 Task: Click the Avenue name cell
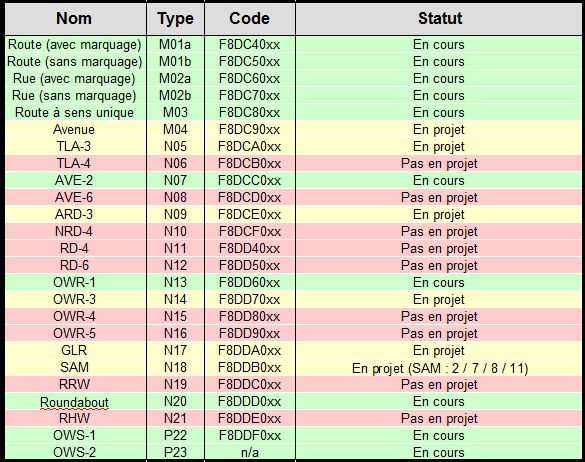[x=75, y=129]
